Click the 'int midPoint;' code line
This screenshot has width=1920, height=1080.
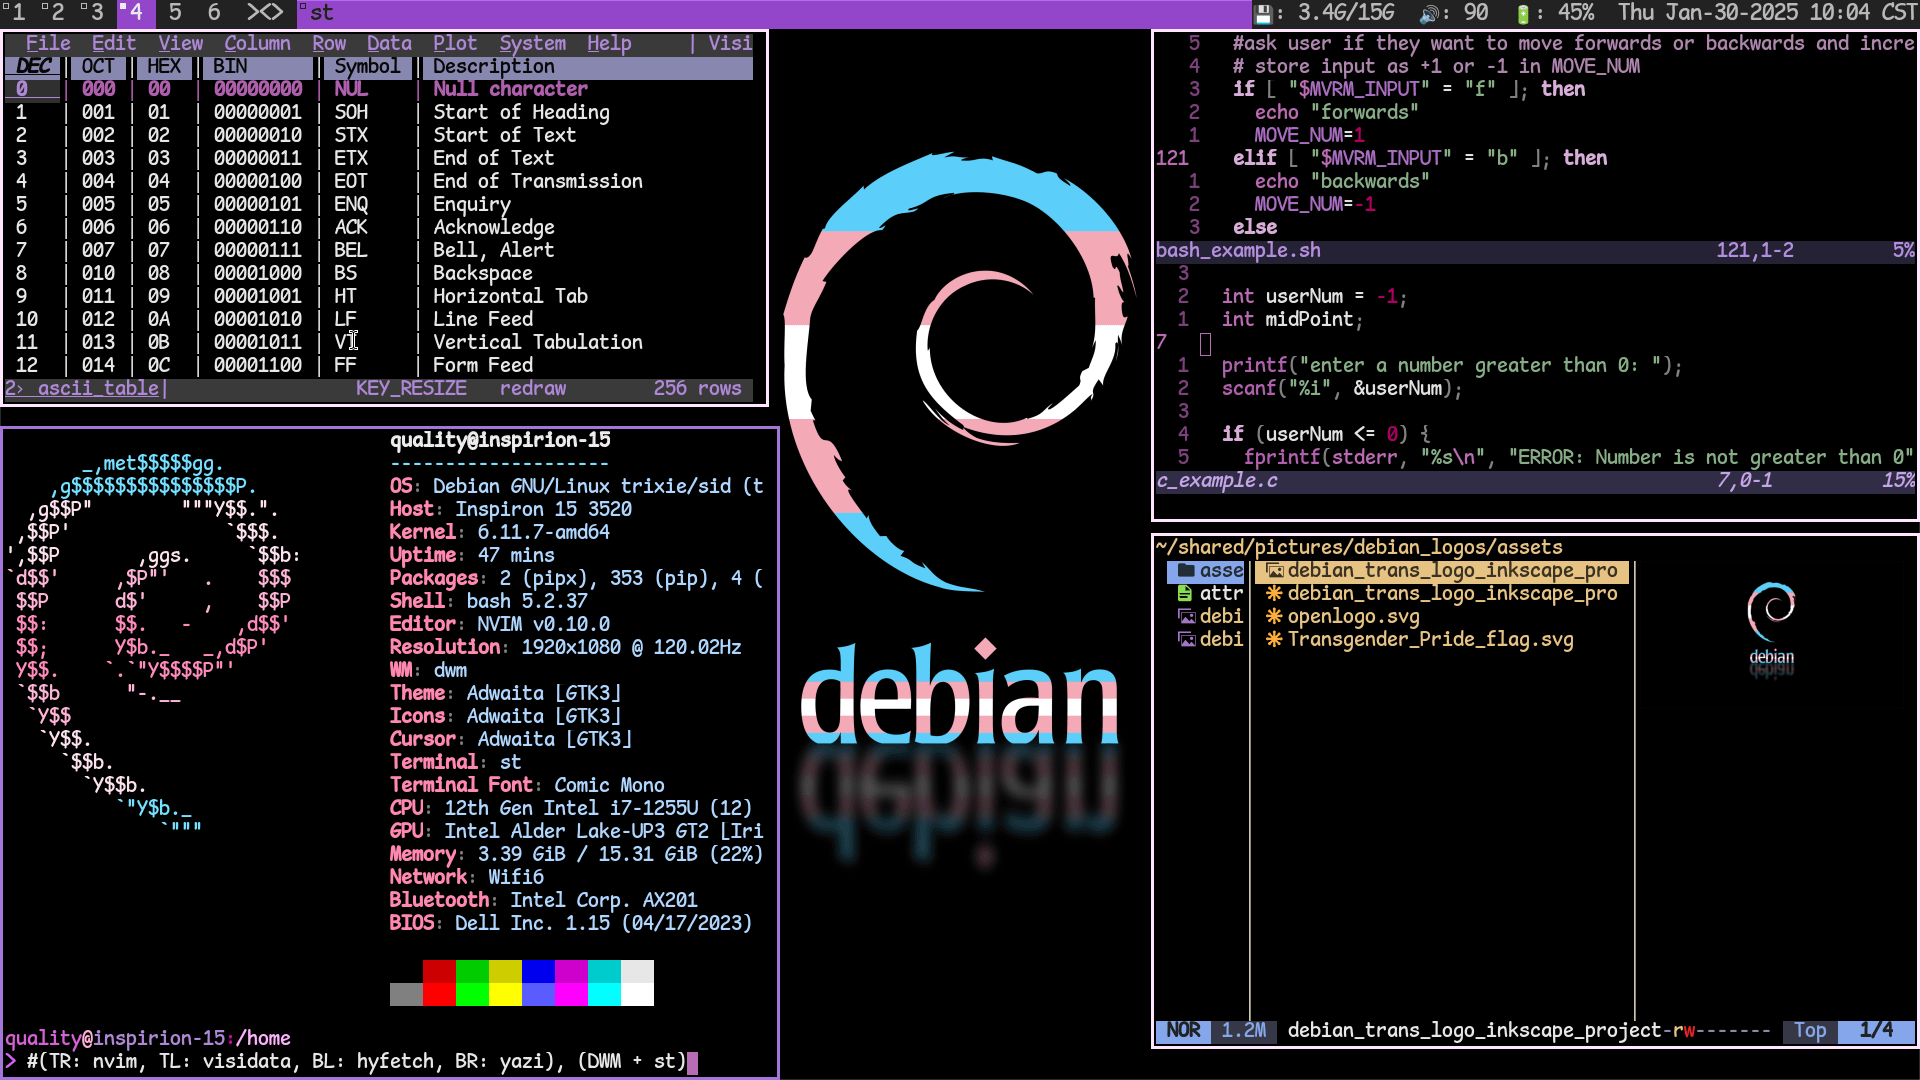[x=1292, y=319]
